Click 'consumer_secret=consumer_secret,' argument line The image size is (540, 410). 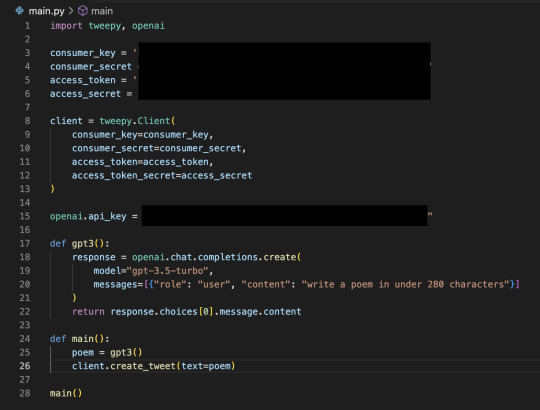(159, 148)
